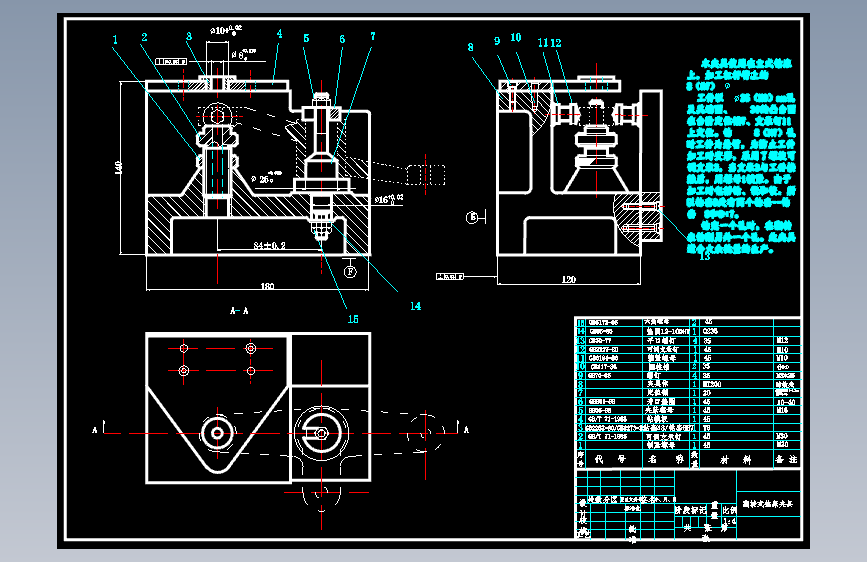This screenshot has height=562, width=867.
Task: Select the ø16 diameter dimension text
Action: coord(389,199)
